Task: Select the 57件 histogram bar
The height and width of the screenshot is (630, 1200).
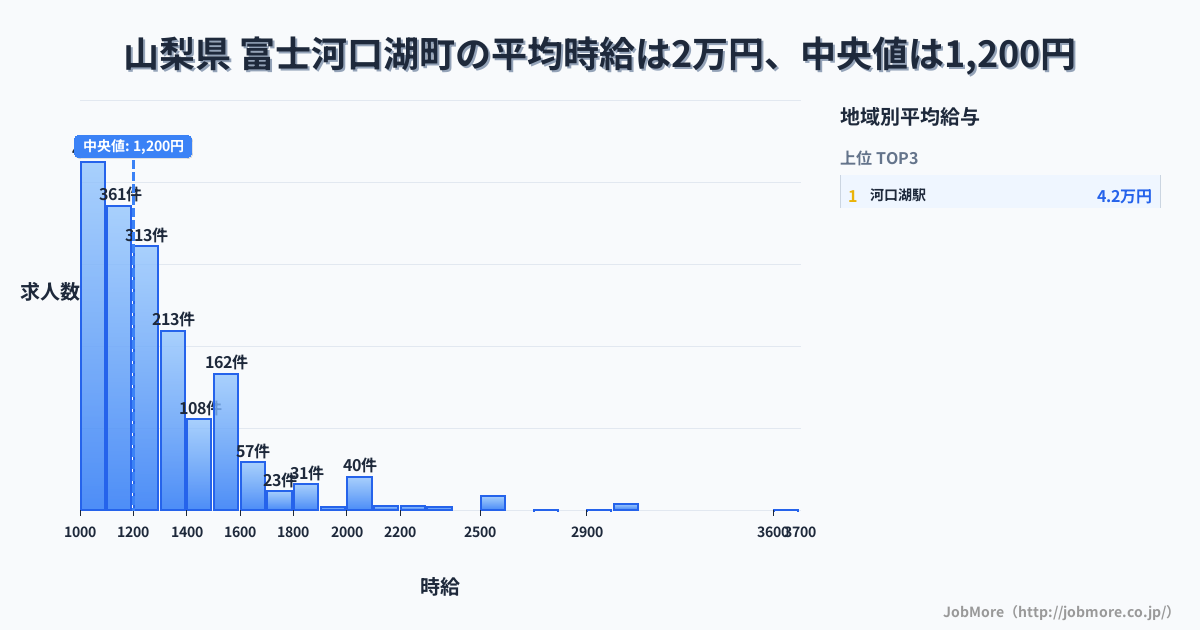Action: [x=253, y=485]
